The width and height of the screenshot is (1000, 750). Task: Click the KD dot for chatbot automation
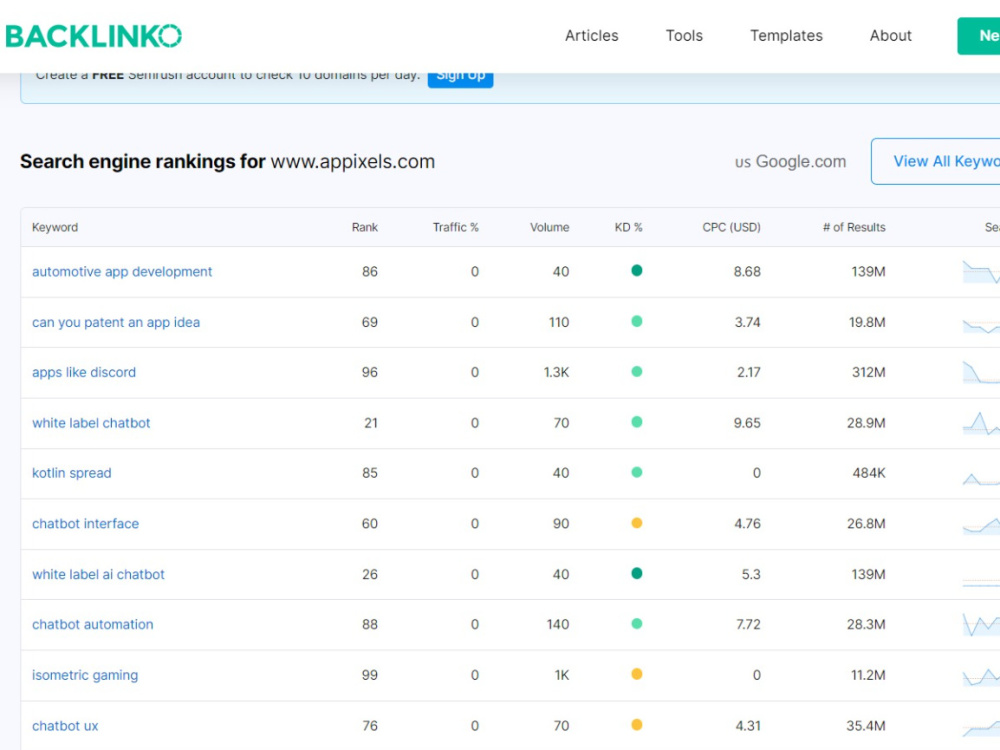tap(636, 623)
